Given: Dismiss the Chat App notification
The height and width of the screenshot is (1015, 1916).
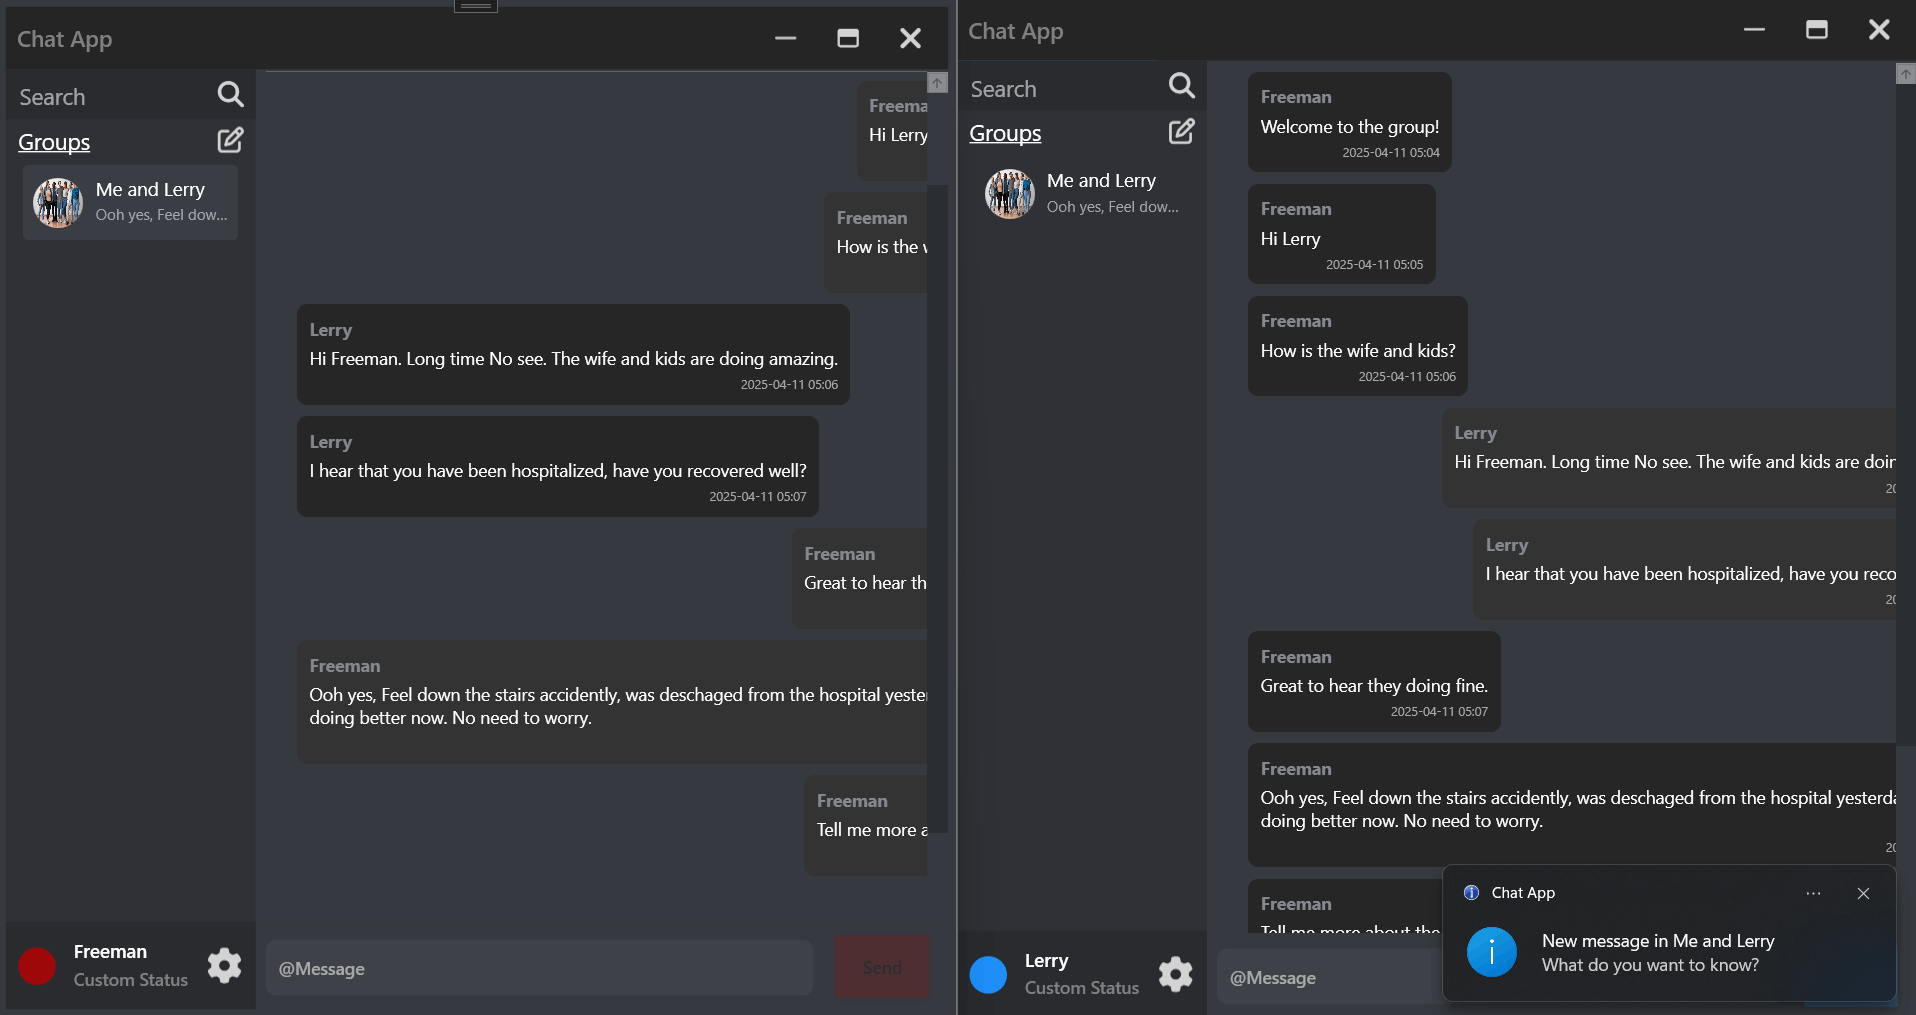Looking at the screenshot, I should coord(1862,894).
